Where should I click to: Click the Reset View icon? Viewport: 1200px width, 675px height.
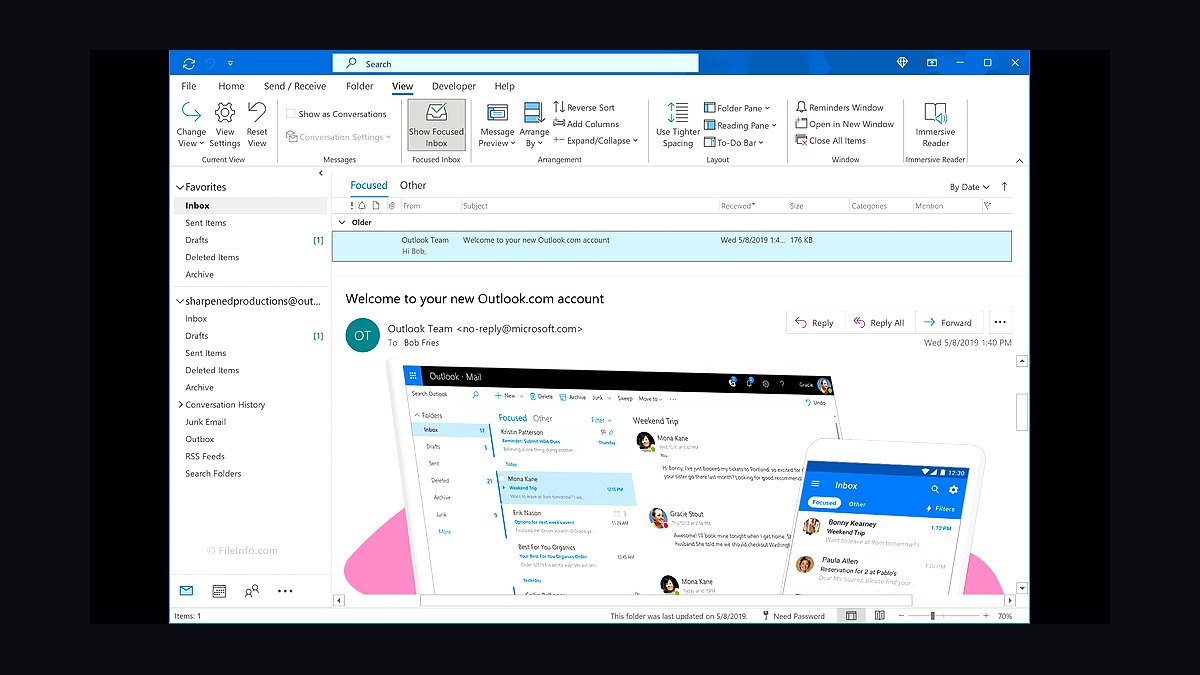(257, 112)
